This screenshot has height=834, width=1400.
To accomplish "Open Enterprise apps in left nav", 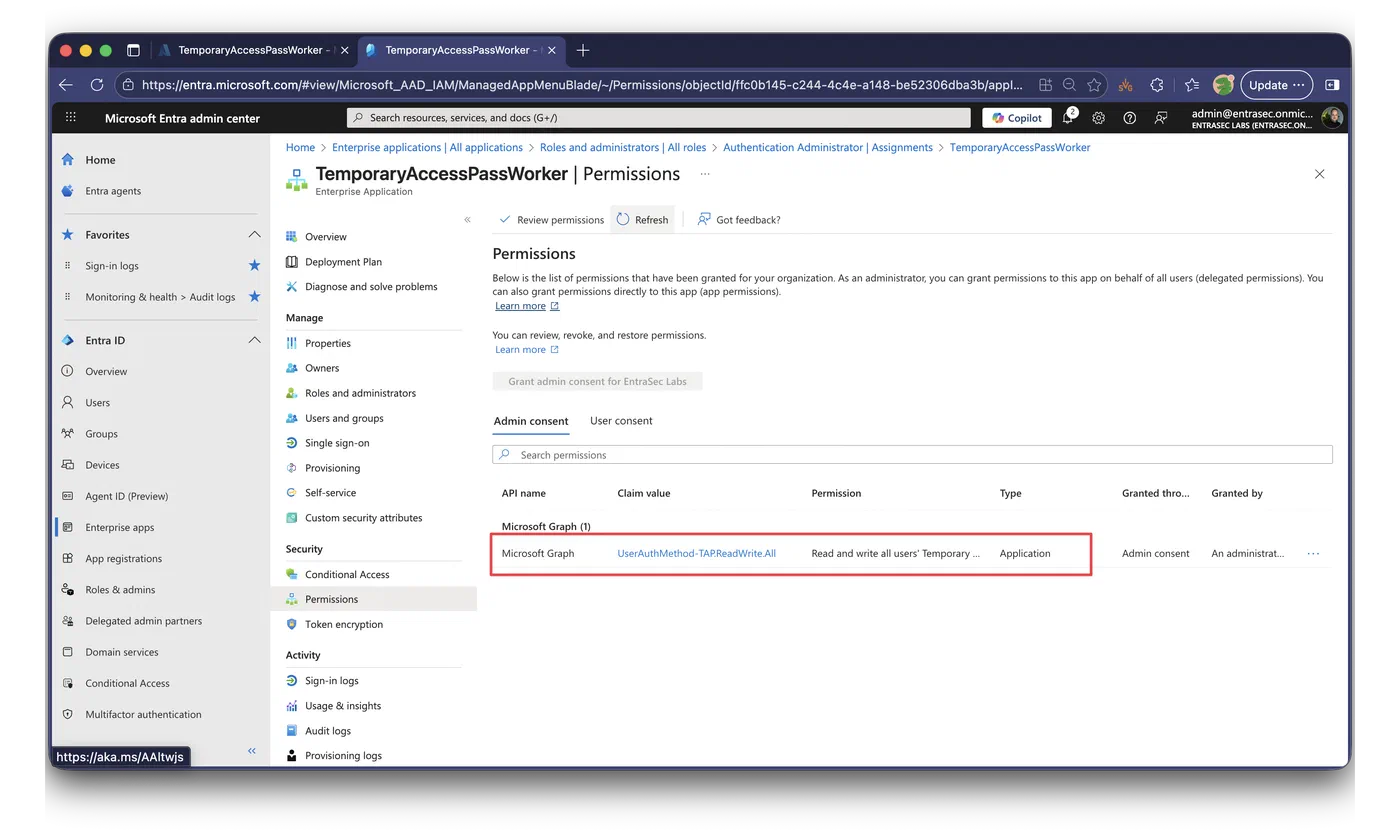I will [120, 527].
